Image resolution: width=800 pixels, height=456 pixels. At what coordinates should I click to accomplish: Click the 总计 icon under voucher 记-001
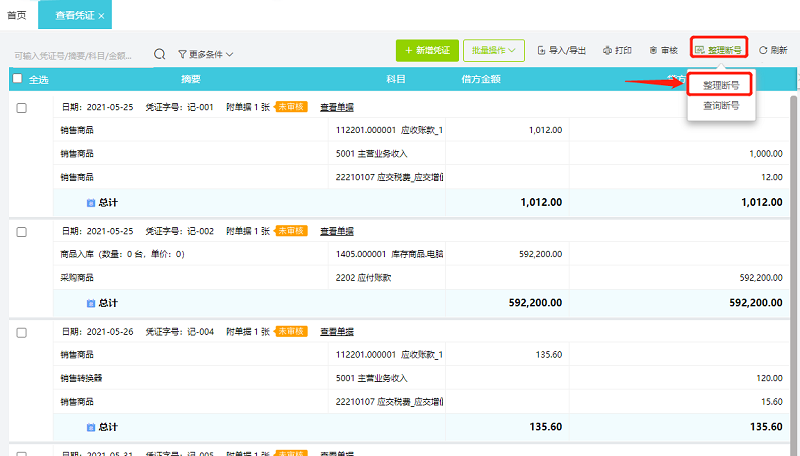point(90,202)
